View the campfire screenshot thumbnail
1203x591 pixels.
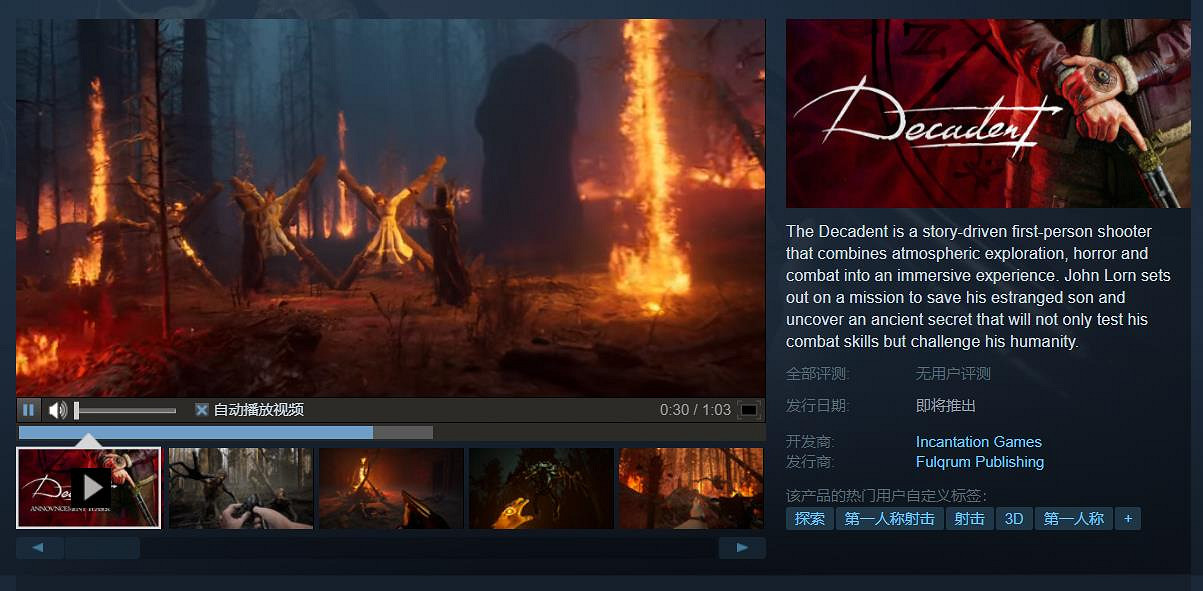[391, 488]
